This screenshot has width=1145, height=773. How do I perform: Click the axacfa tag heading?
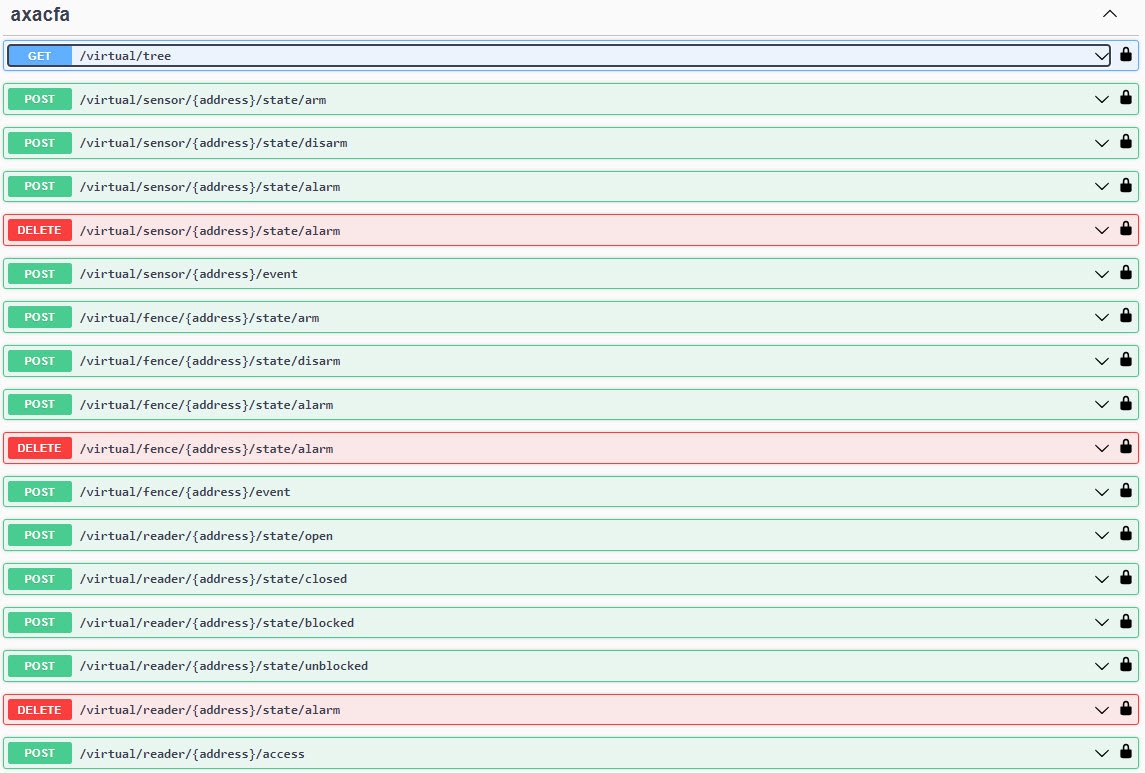pyautogui.click(x=40, y=15)
